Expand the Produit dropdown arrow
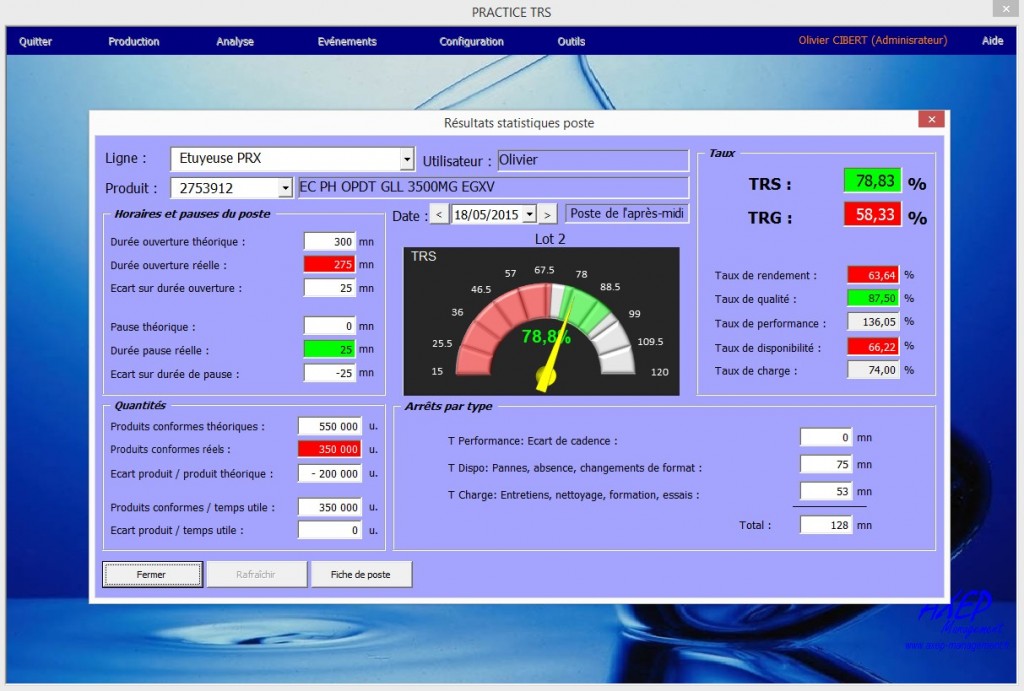 pos(285,188)
